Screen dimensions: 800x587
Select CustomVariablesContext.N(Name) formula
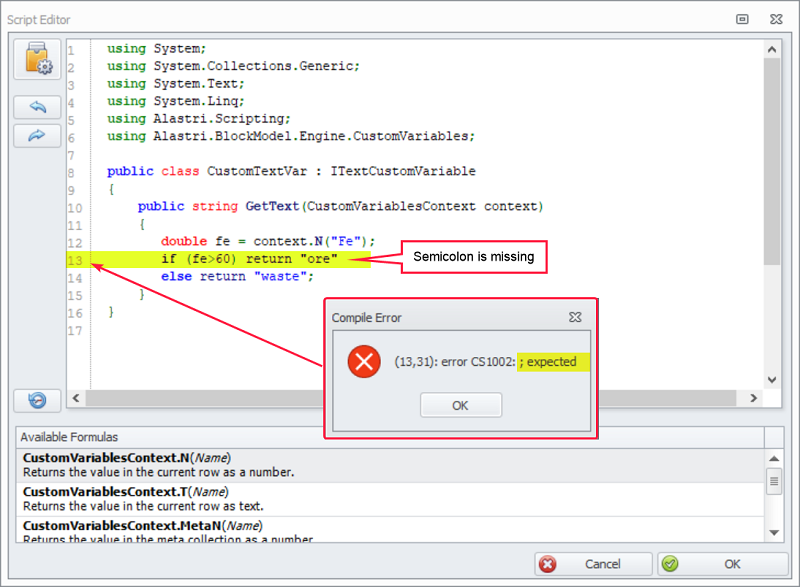point(390,465)
